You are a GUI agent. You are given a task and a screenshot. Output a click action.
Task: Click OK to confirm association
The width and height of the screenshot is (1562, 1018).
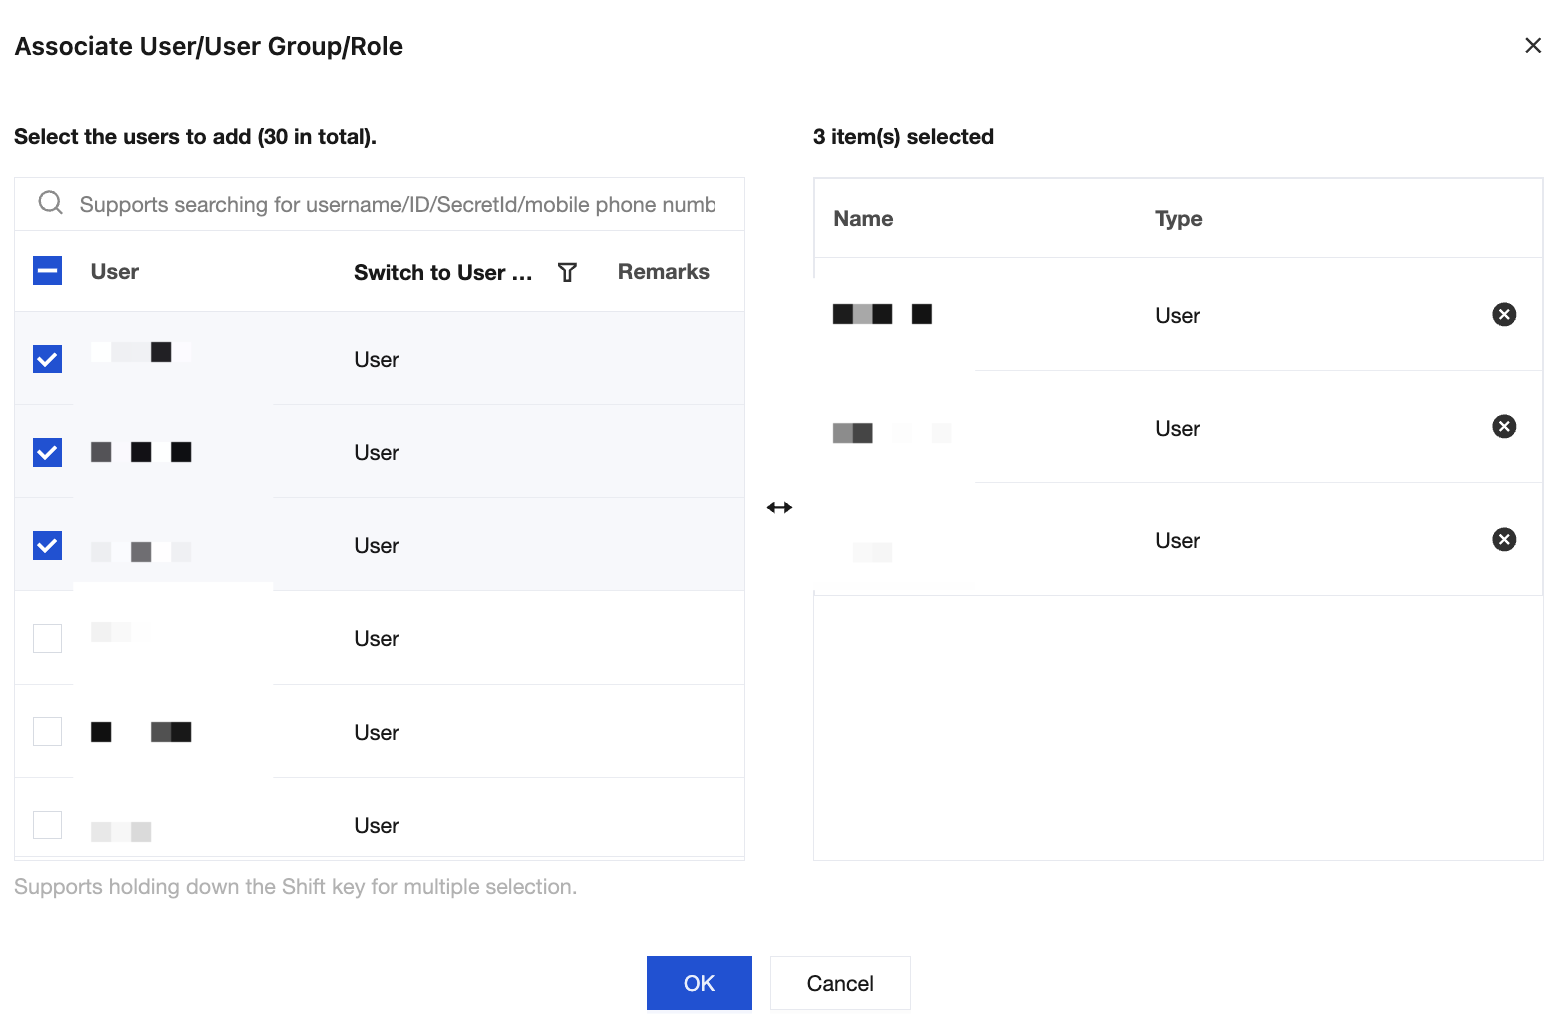699,983
